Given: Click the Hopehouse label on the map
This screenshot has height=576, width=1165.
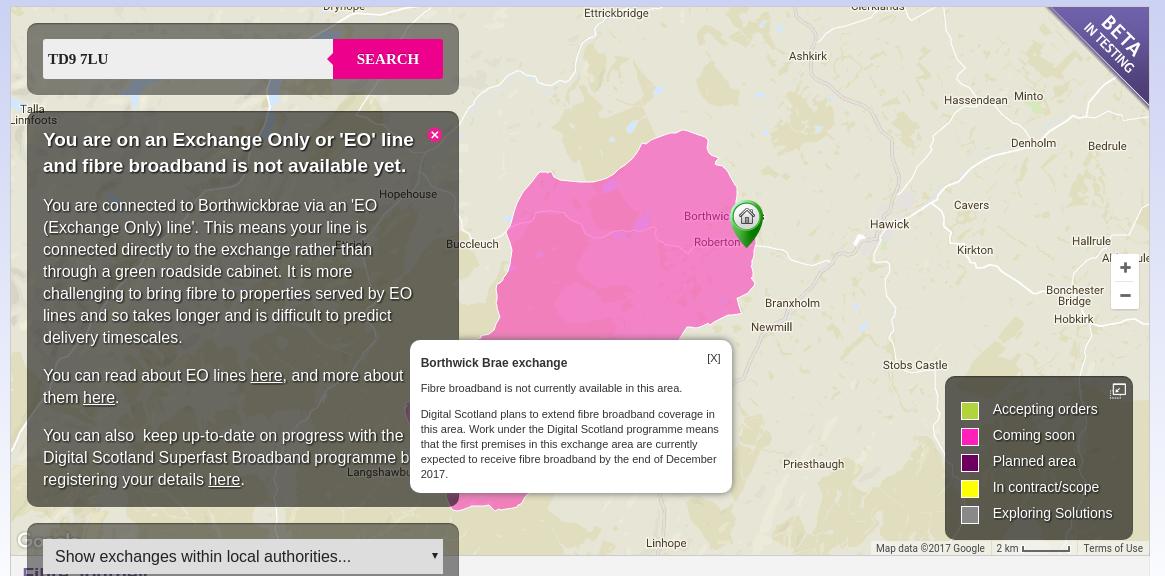Looking at the screenshot, I should (408, 194).
